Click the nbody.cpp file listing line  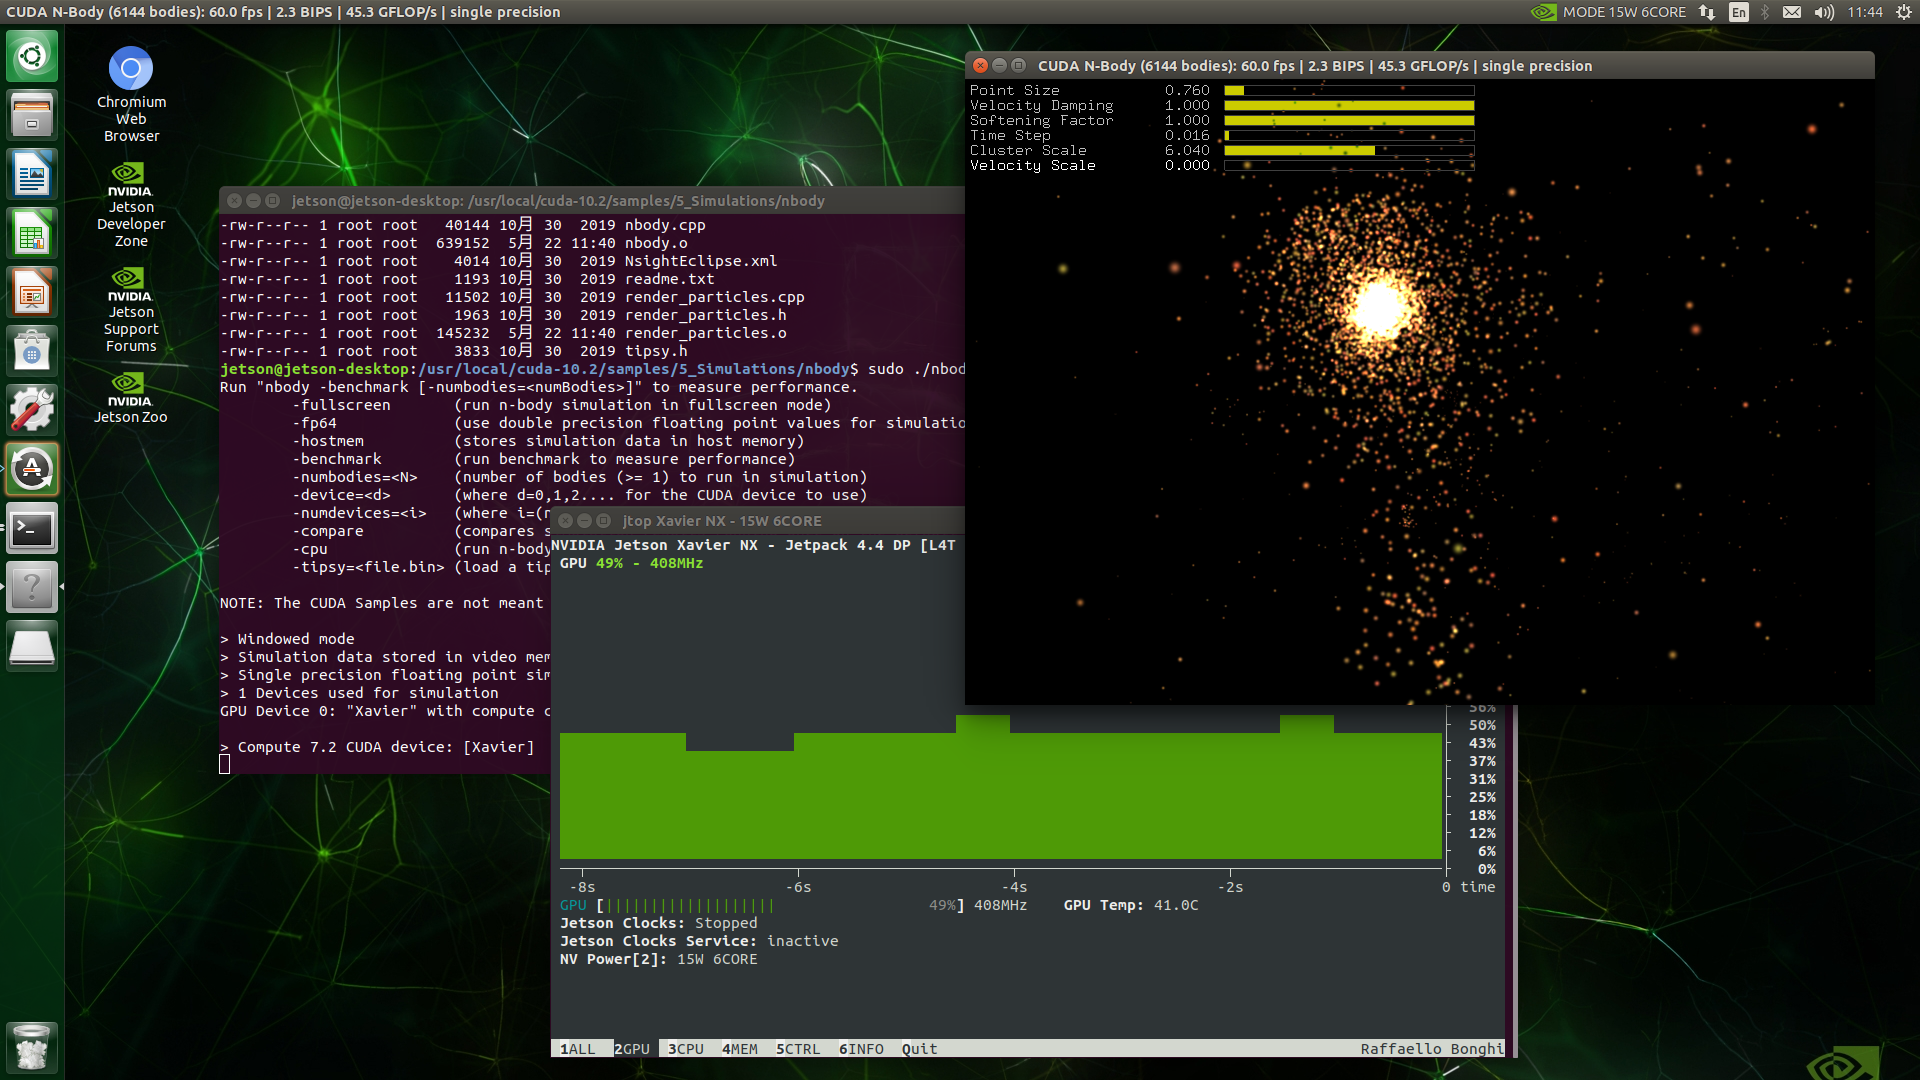click(x=463, y=225)
